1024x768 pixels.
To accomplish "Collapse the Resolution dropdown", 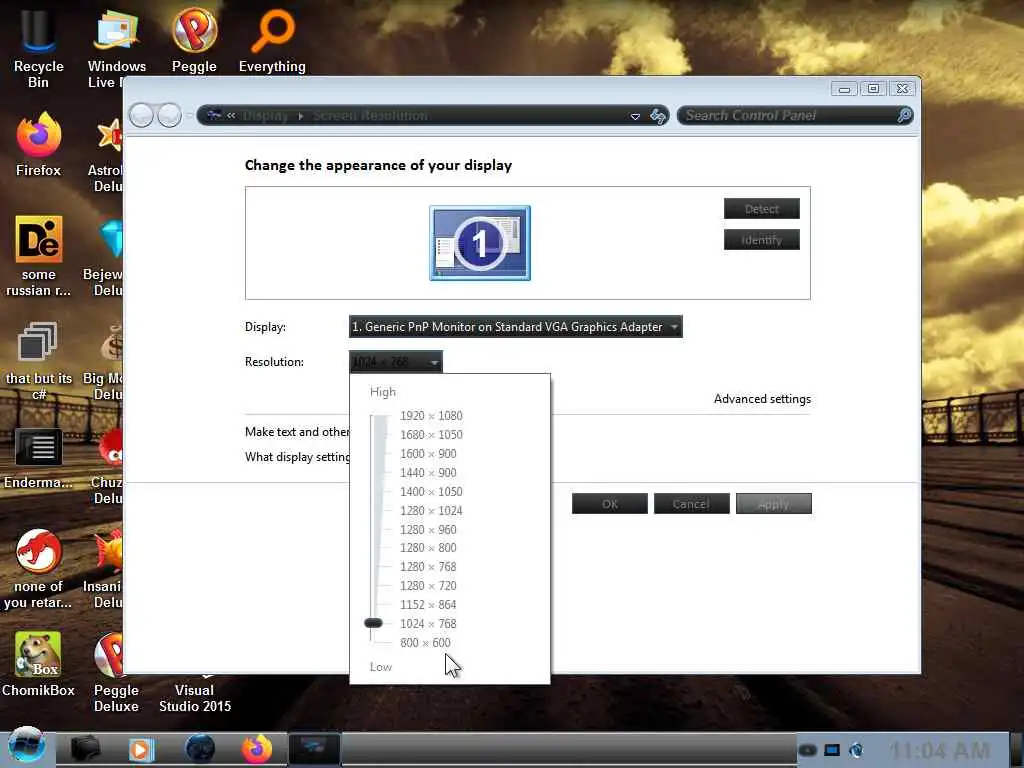I will click(x=396, y=362).
